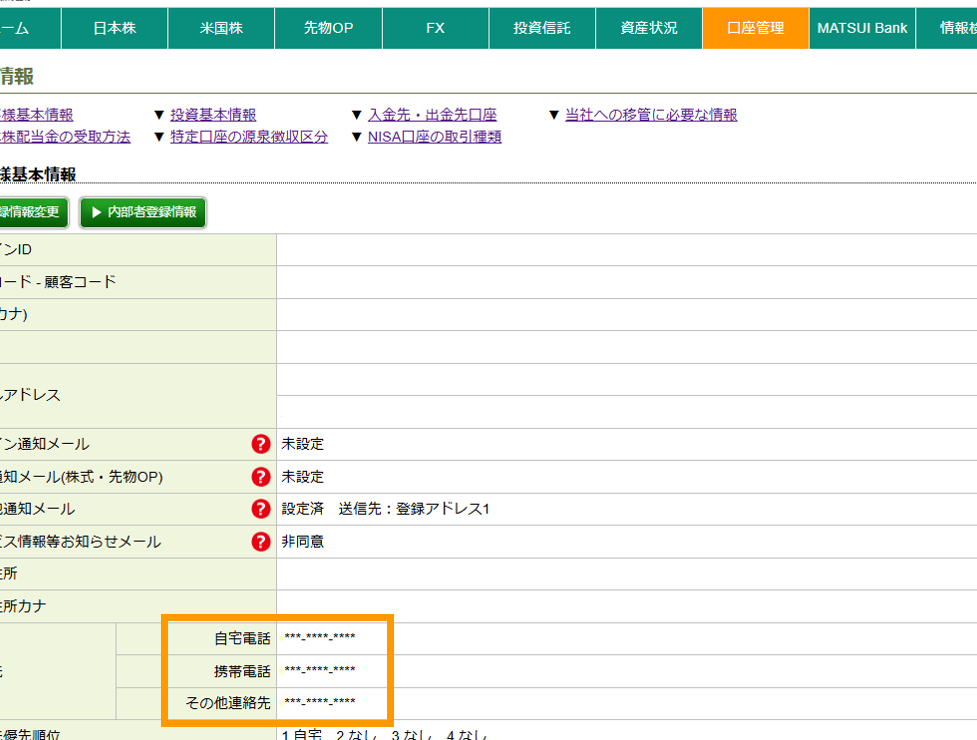Open the MATSUI Bank tab
The image size is (977, 740).
862,28
